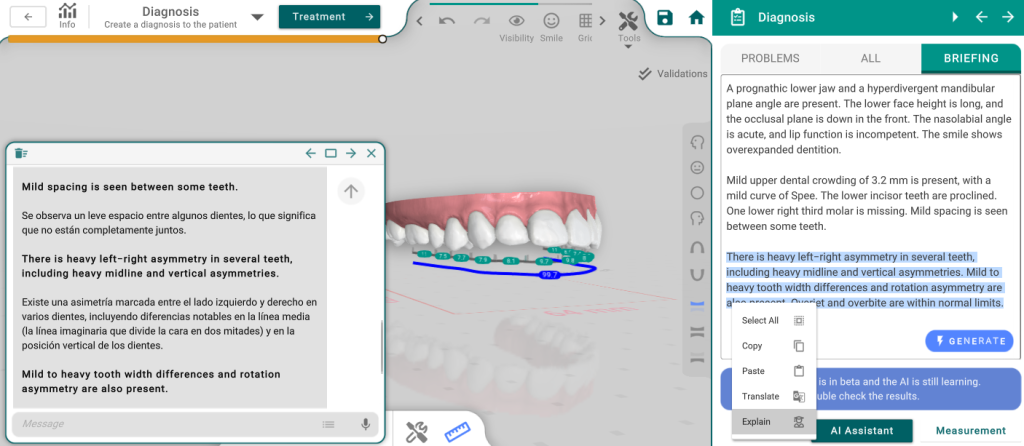Click the Message input field
1024x446 pixels.
click(165, 424)
